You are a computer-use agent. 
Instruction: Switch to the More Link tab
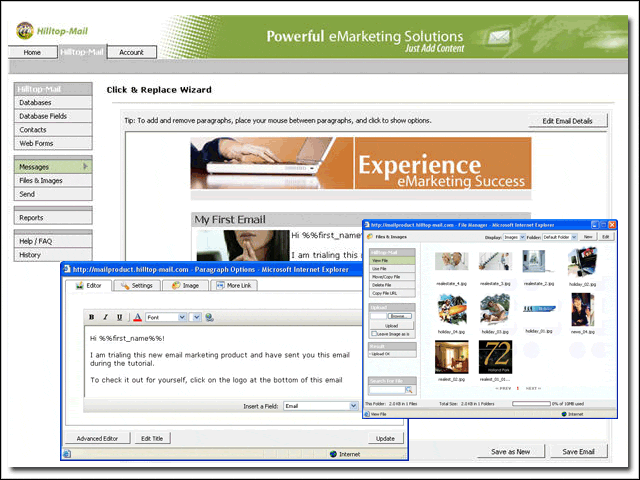[x=234, y=285]
